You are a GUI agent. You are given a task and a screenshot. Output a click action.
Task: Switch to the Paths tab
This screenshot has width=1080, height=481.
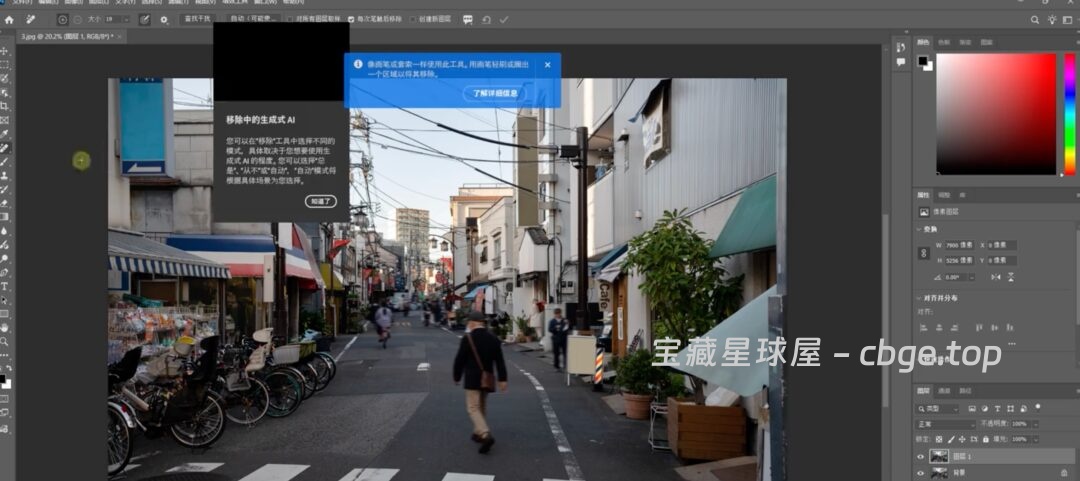(x=964, y=391)
